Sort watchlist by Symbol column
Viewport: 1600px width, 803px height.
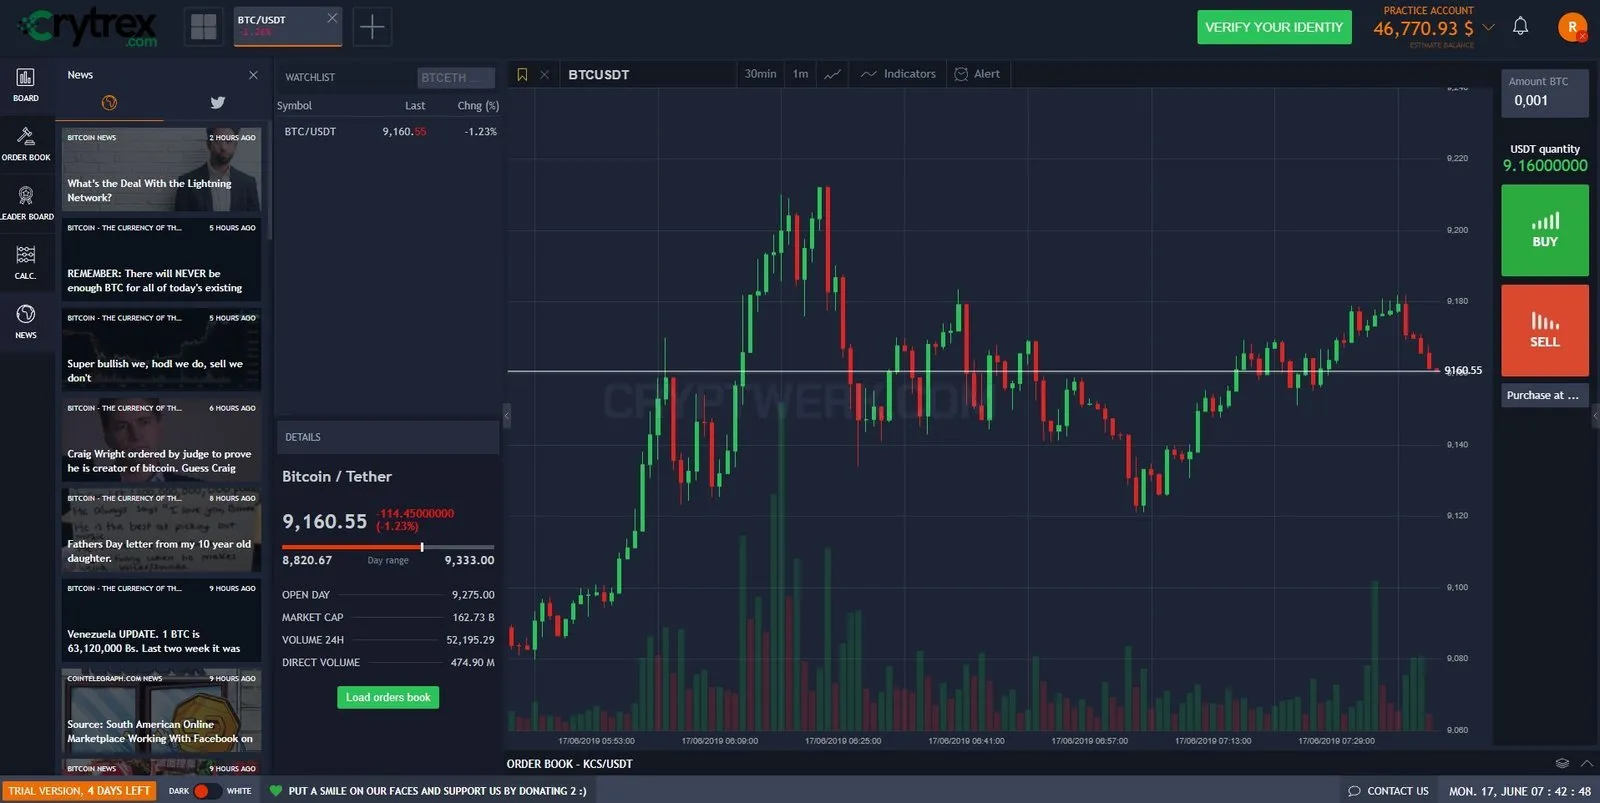pyautogui.click(x=294, y=105)
